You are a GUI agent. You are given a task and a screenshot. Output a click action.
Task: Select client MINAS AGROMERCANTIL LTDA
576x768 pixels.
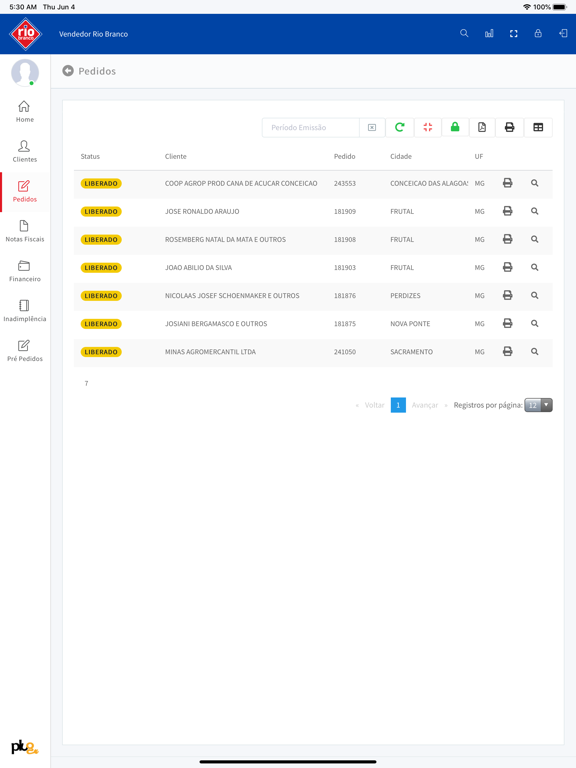click(210, 352)
